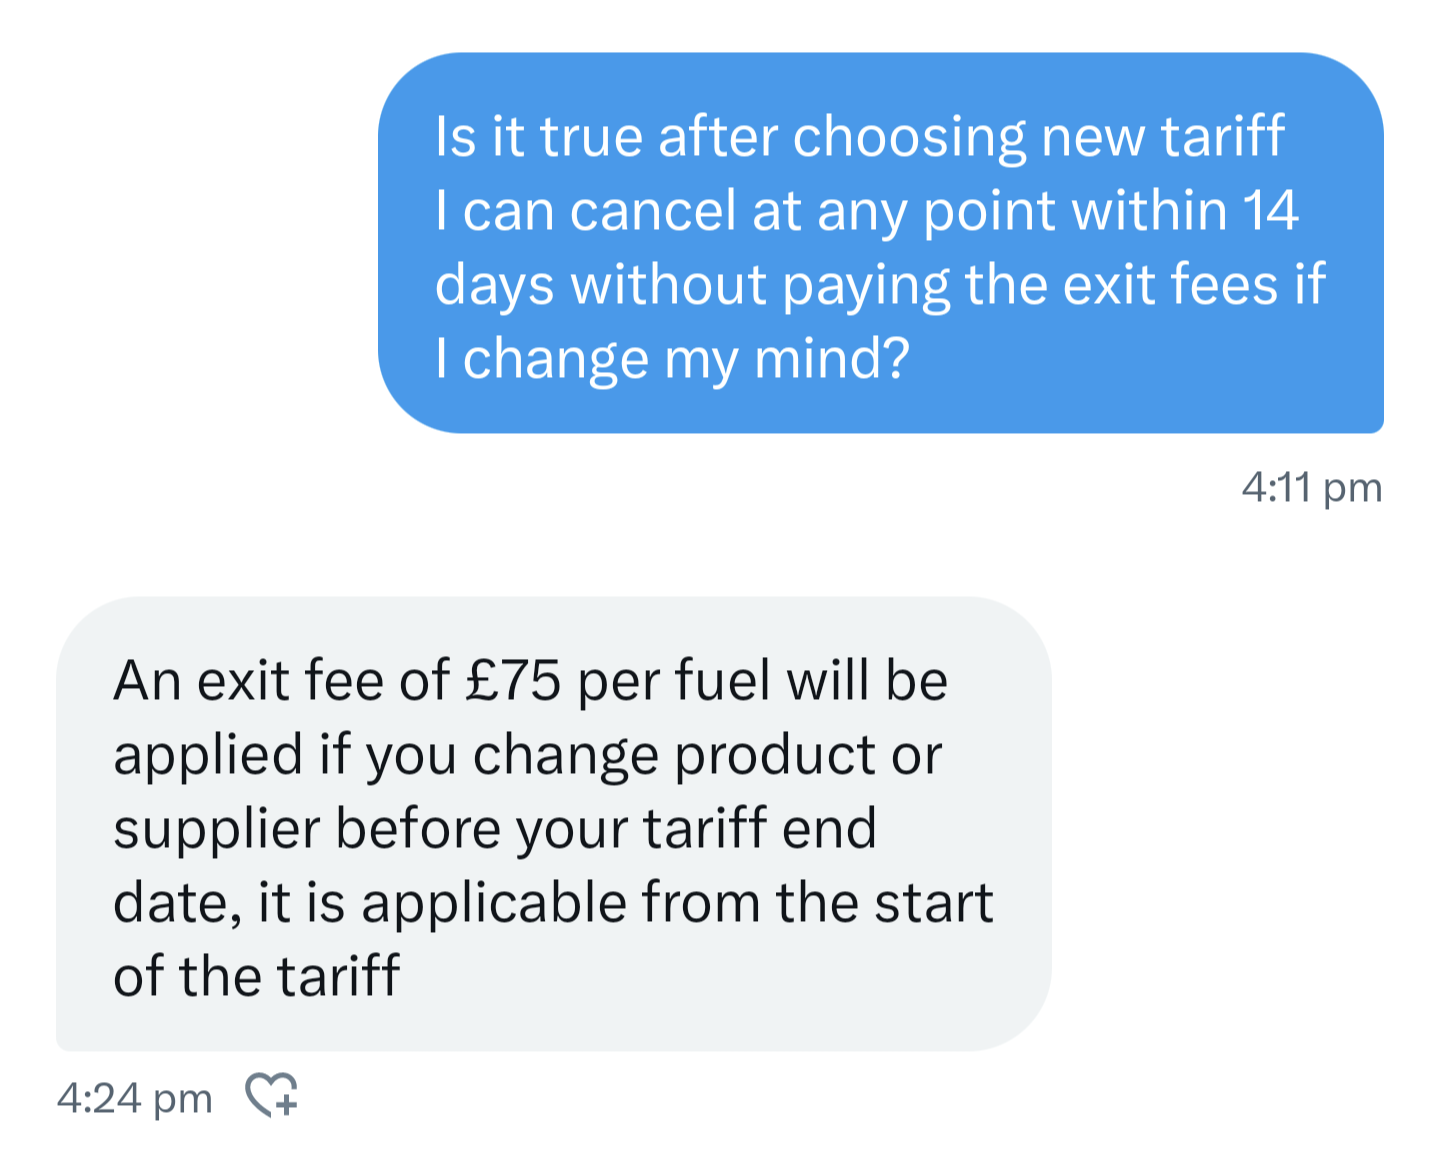Click the number "14" in the sent message

(1270, 211)
